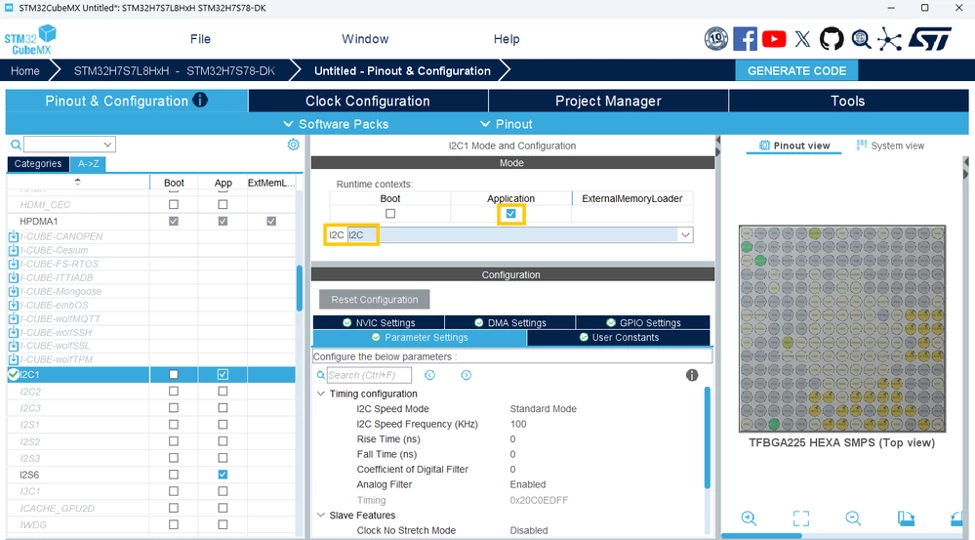Image resolution: width=975 pixels, height=540 pixels.
Task: Click the 10-year anniversary badge icon
Action: (x=716, y=39)
